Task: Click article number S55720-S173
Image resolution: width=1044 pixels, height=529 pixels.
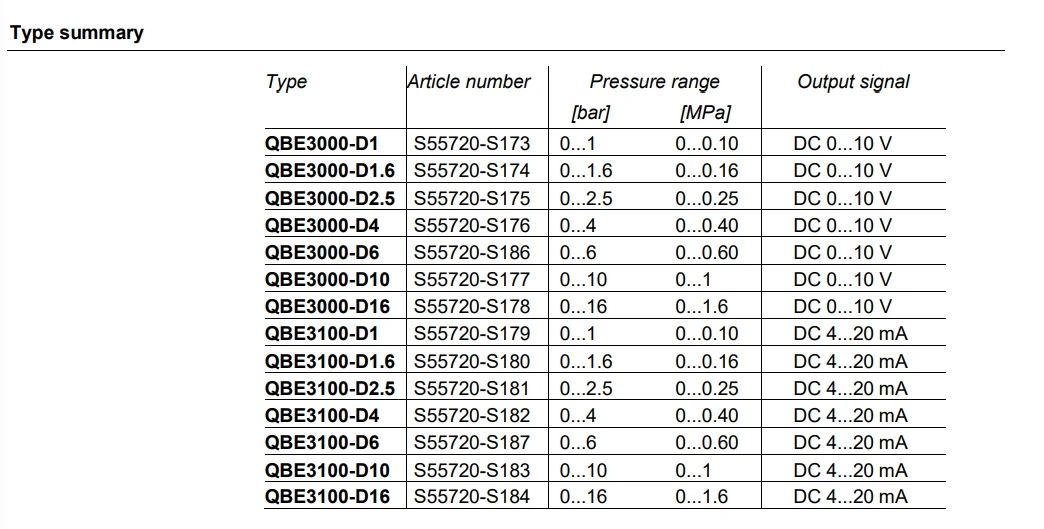Action: click(472, 144)
